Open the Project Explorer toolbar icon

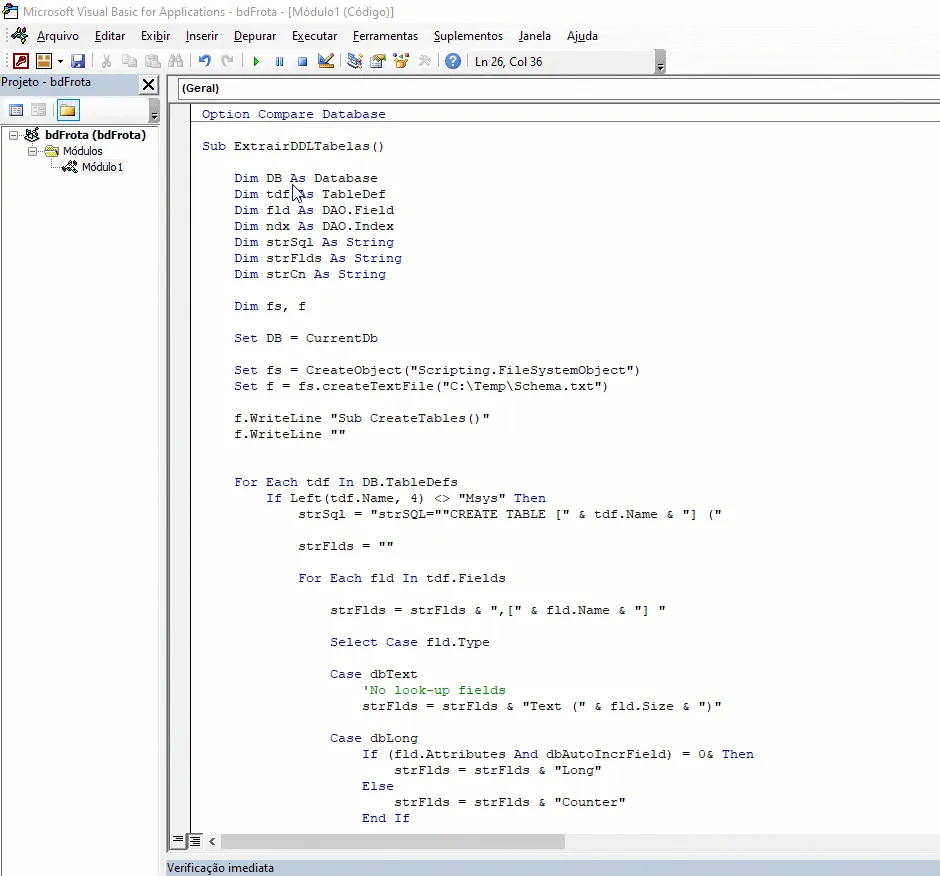click(x=354, y=61)
